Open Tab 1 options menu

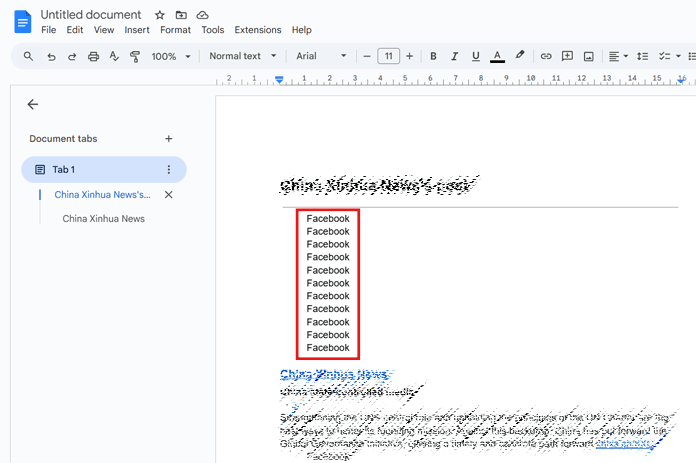click(169, 170)
